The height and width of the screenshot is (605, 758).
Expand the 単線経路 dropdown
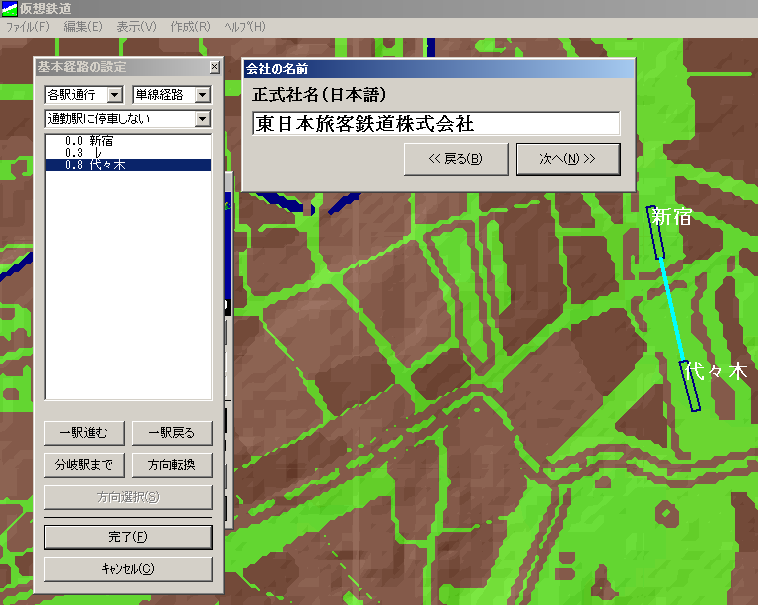(203, 95)
